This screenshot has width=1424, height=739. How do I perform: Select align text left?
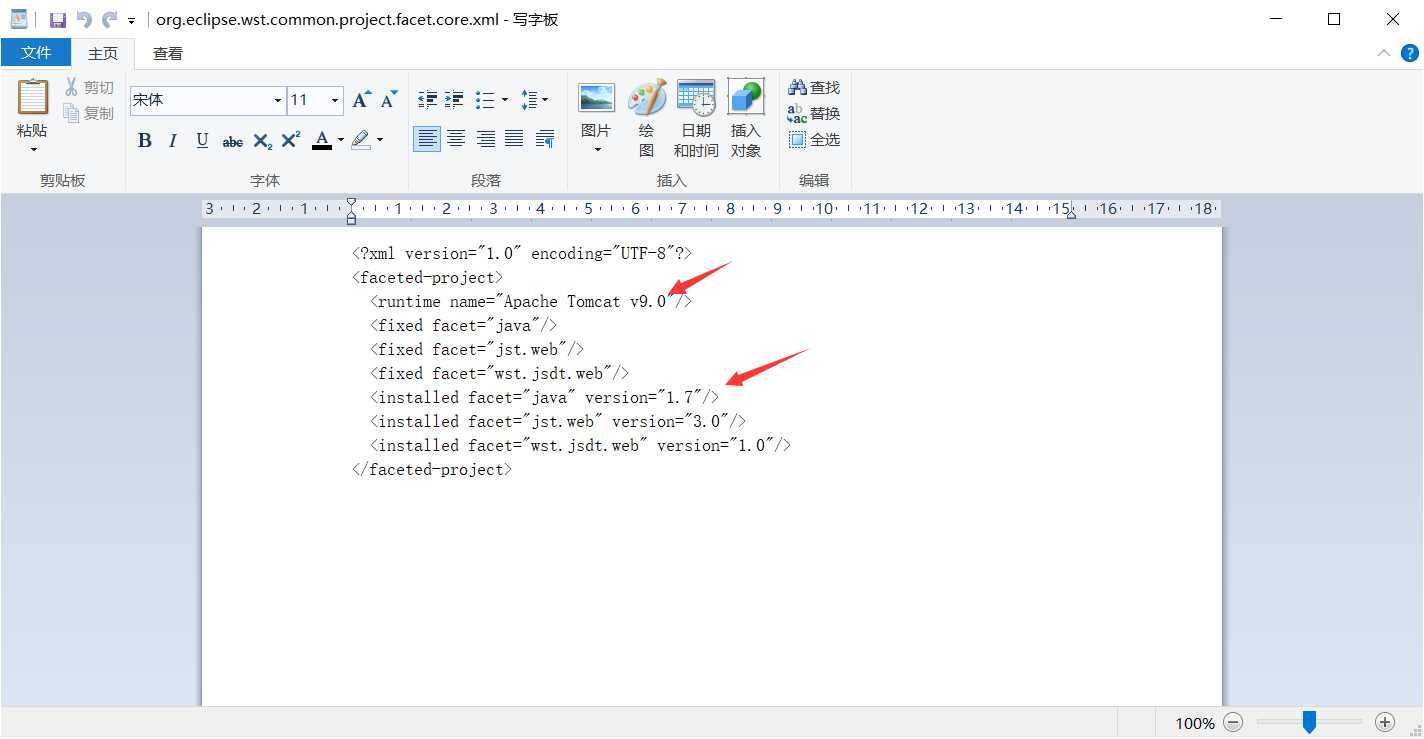point(427,139)
